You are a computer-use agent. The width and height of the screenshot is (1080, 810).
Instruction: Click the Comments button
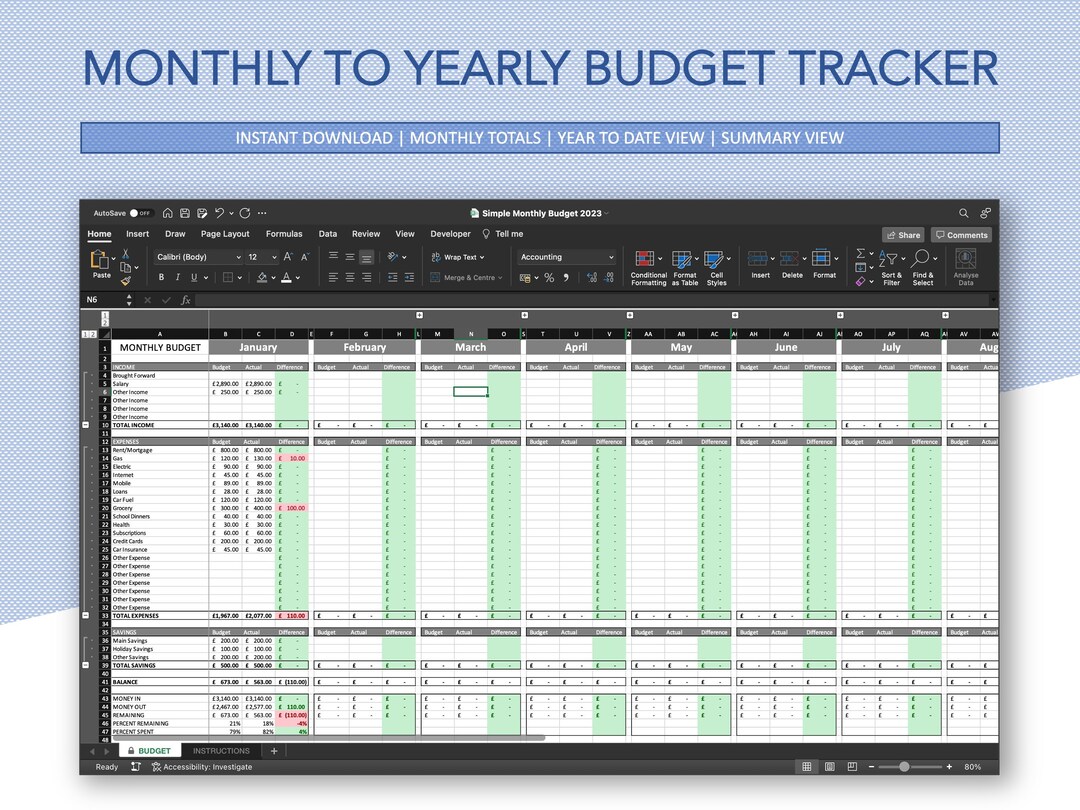(x=960, y=234)
